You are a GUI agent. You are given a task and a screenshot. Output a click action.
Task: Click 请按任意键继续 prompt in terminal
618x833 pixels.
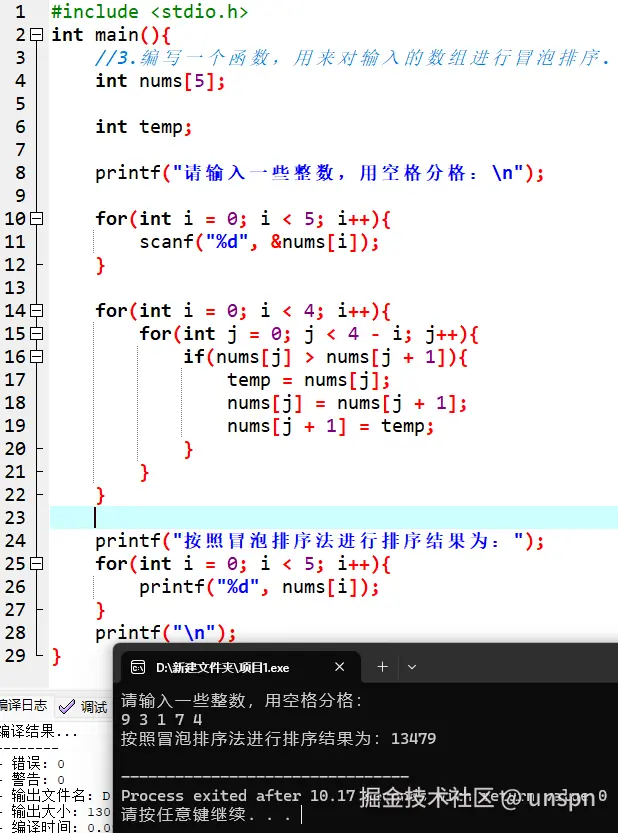click(x=206, y=814)
